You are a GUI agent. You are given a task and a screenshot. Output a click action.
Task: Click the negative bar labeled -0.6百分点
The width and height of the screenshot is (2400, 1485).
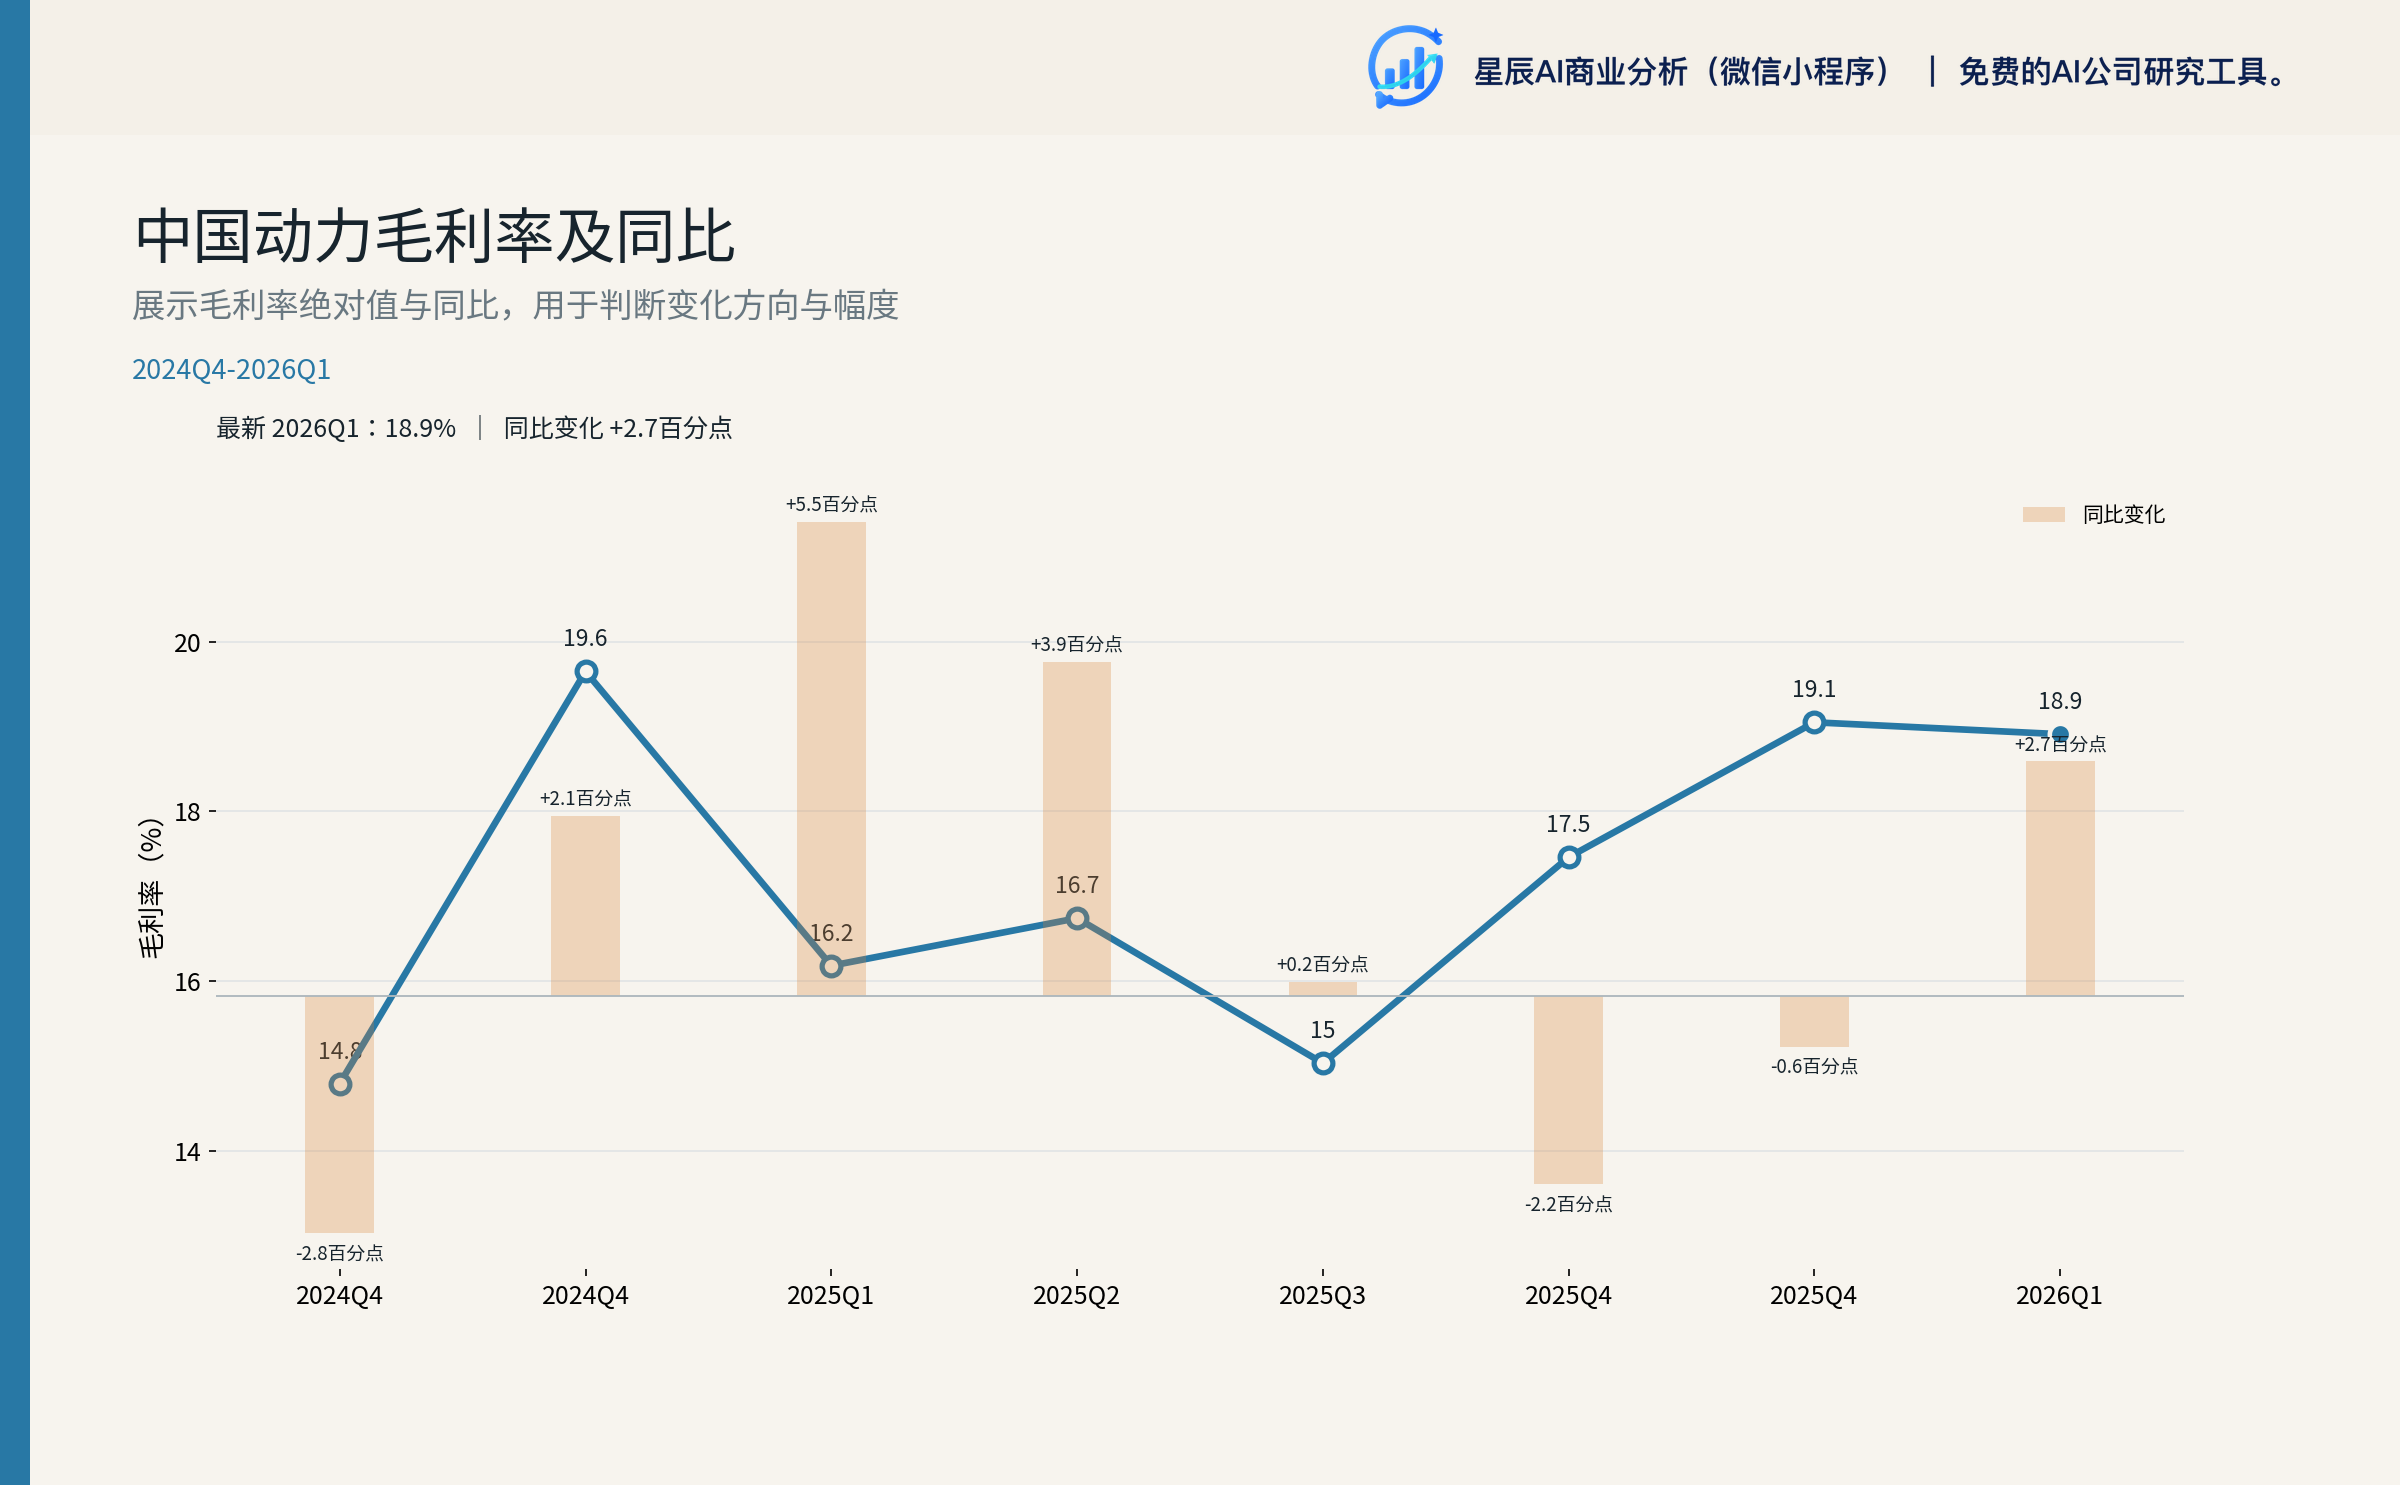click(x=1814, y=1021)
